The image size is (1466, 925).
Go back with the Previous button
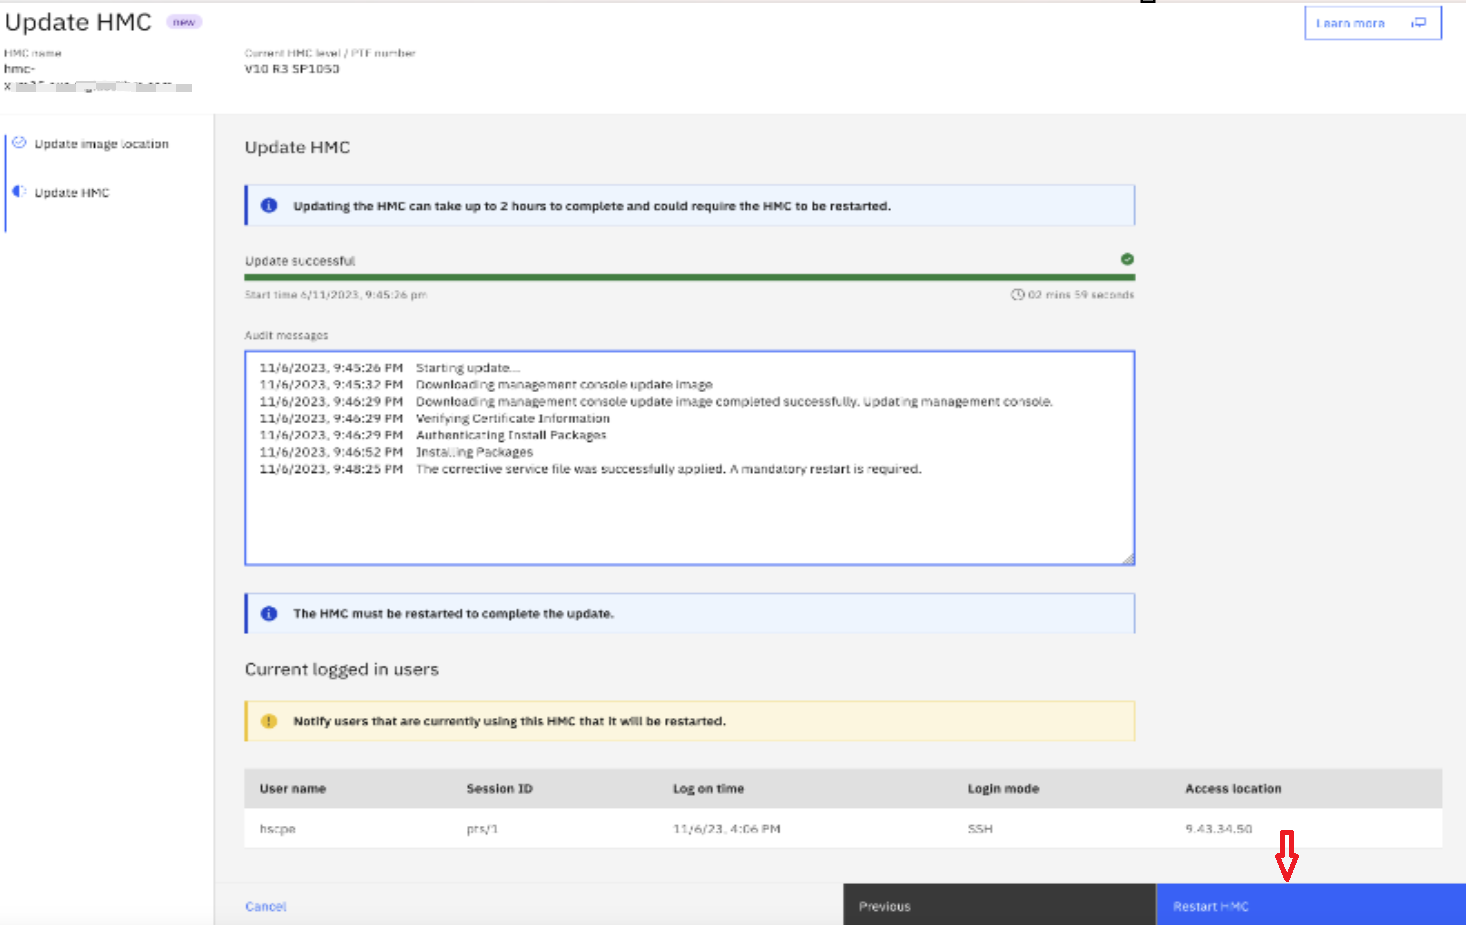pyautogui.click(x=999, y=904)
